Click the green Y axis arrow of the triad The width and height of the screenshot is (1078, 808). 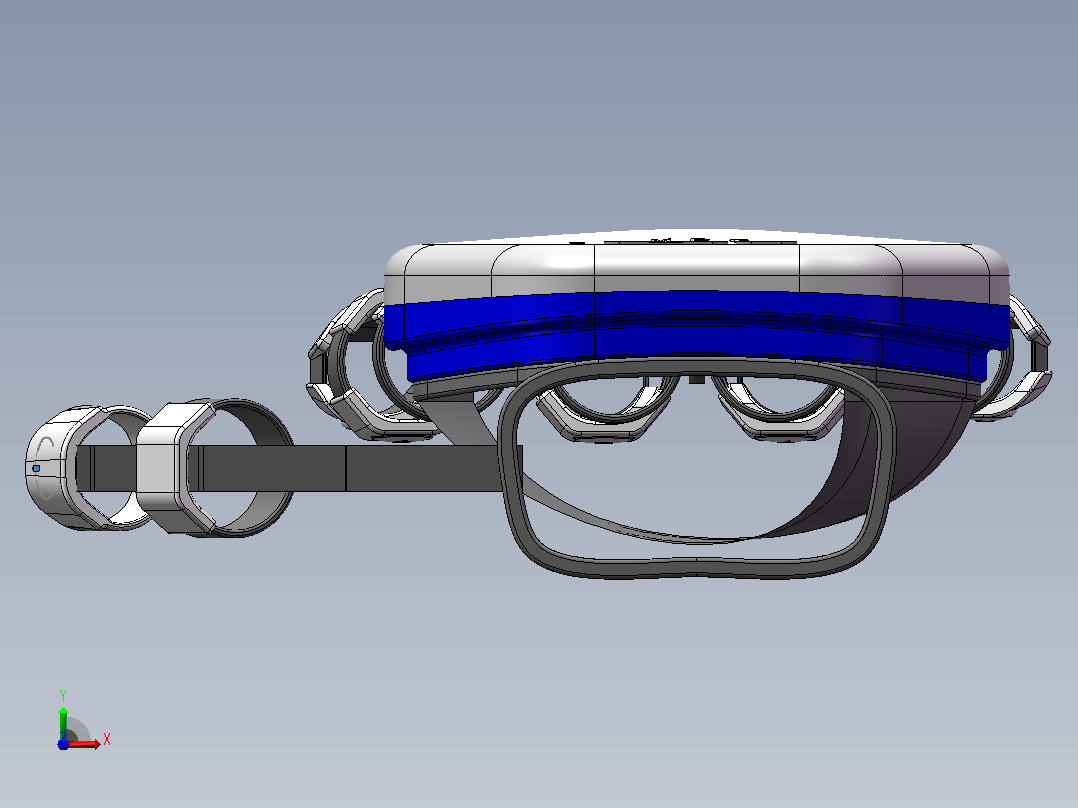click(63, 723)
